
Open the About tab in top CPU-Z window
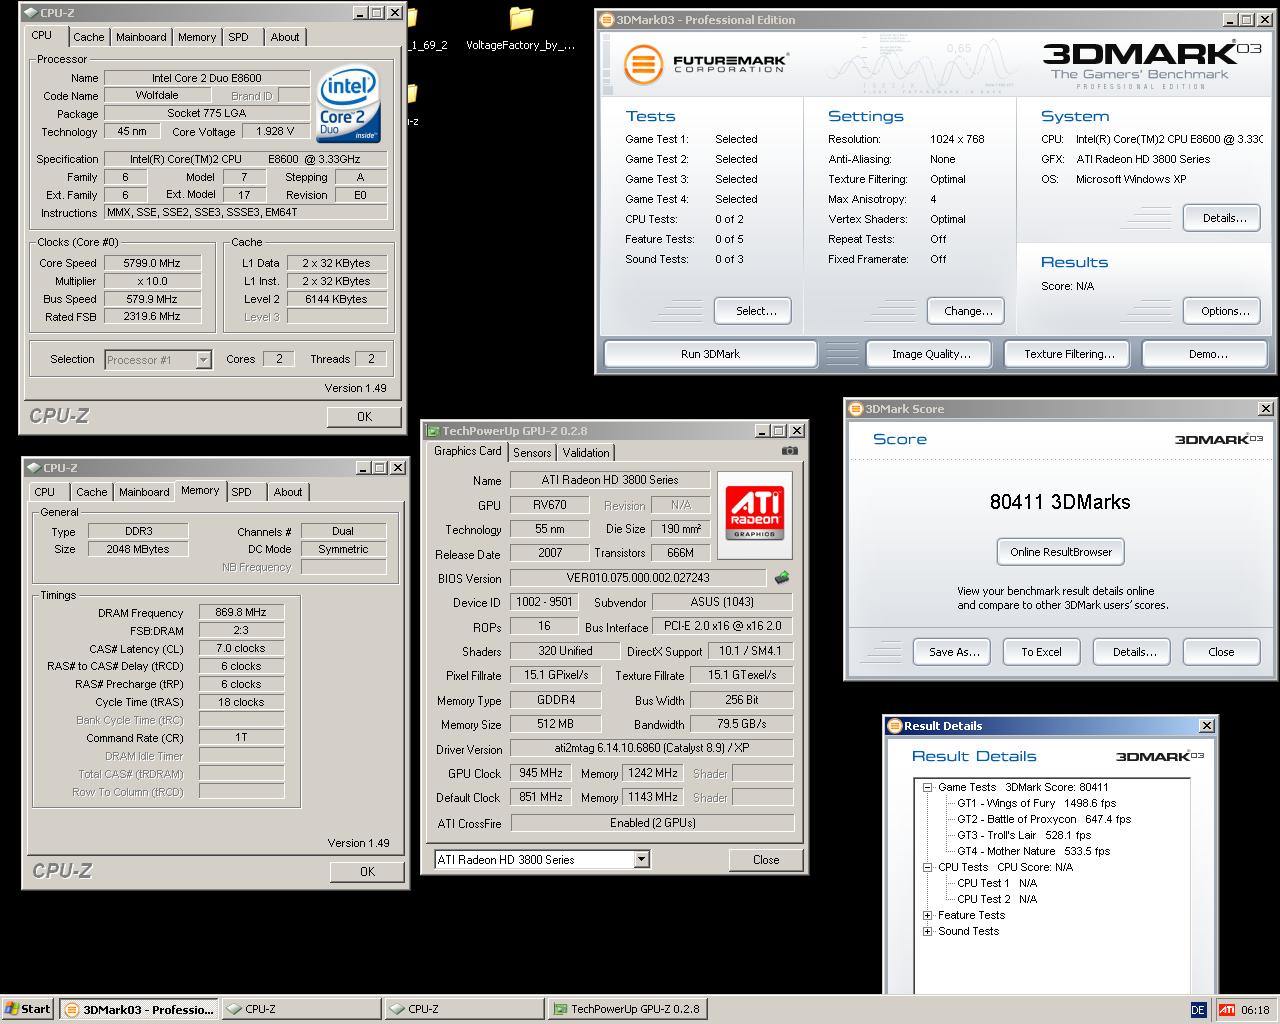(x=285, y=37)
